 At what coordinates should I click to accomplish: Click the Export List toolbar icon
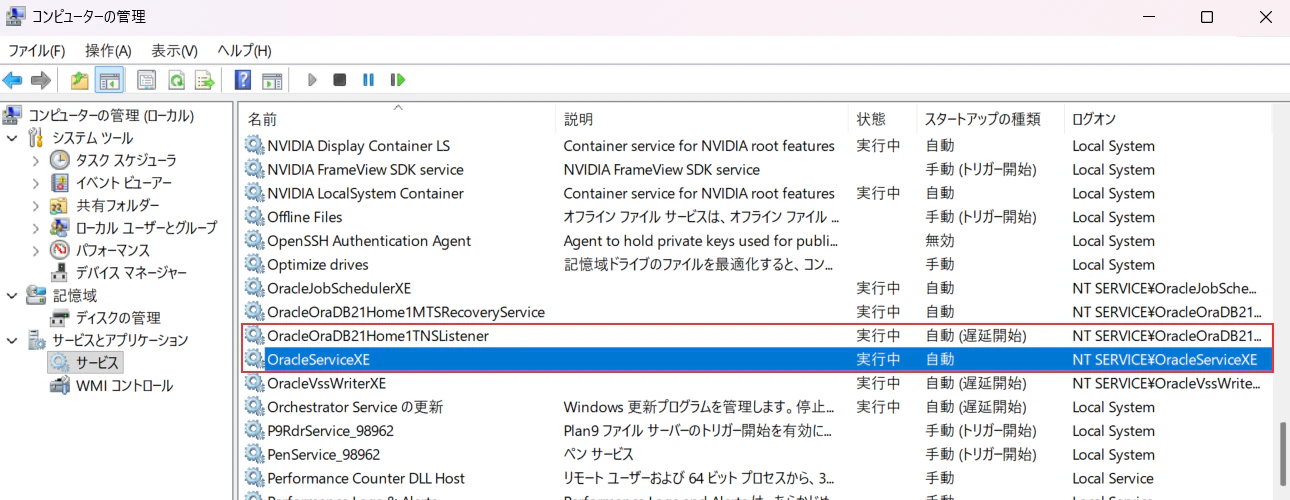[x=205, y=80]
